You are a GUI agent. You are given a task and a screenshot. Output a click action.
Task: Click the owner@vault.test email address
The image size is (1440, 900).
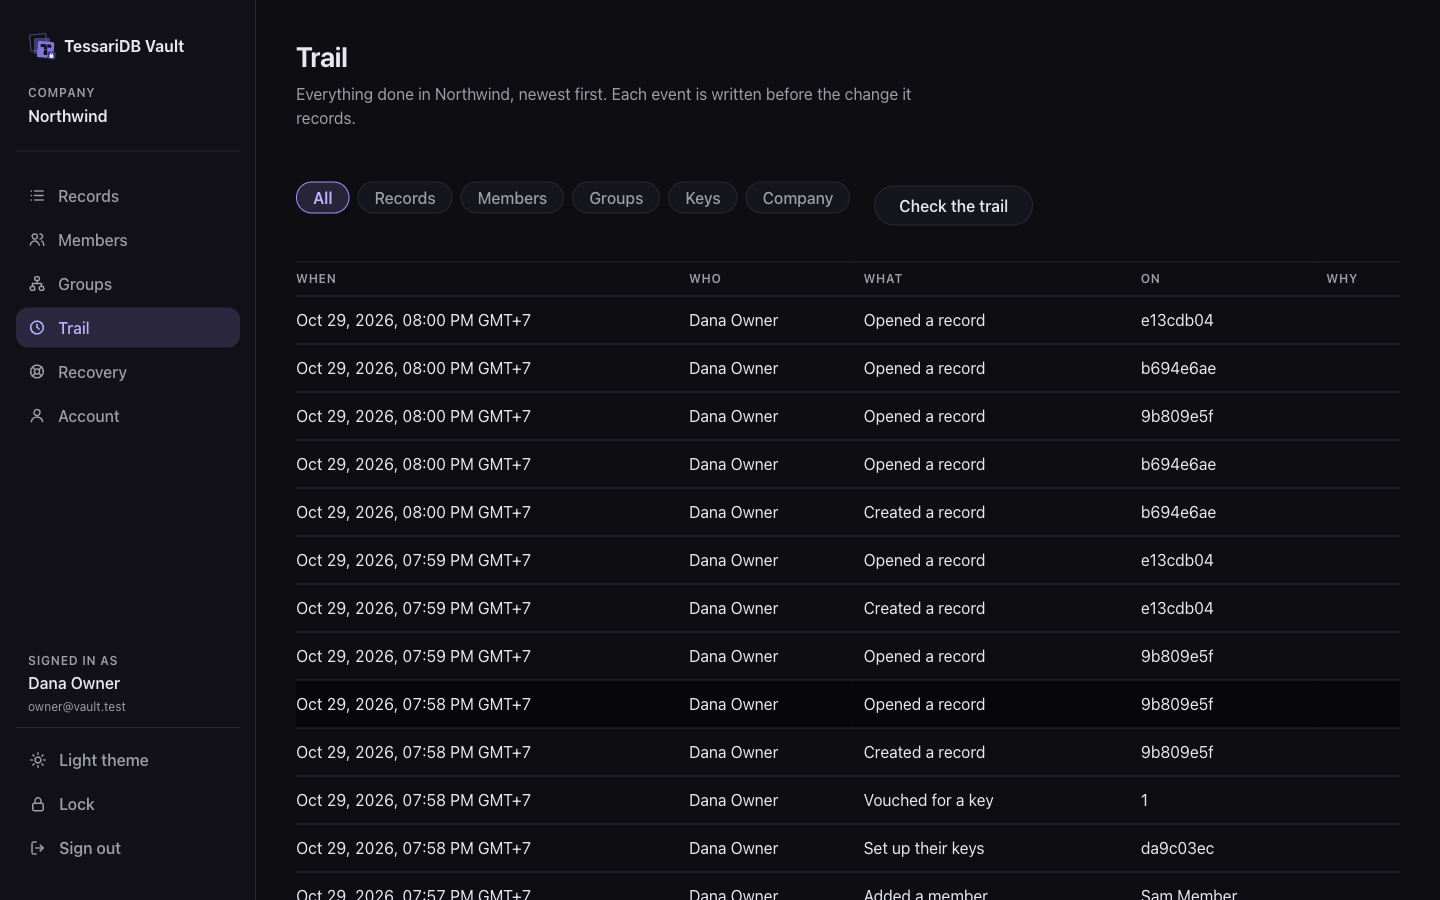point(77,707)
